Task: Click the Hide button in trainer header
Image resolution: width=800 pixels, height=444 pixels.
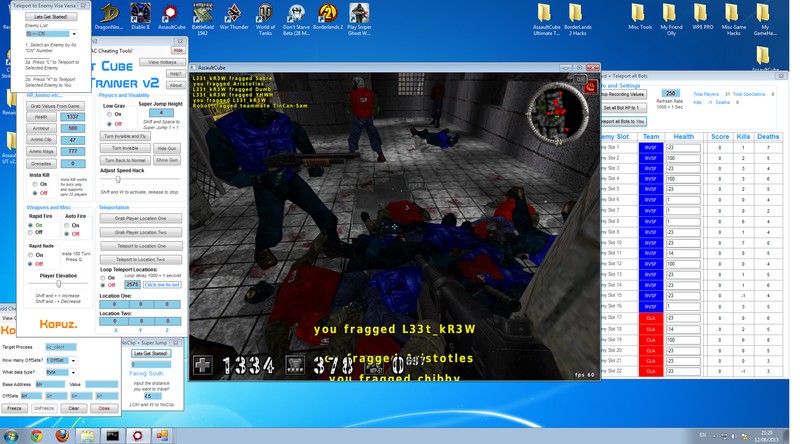Action: tap(178, 51)
